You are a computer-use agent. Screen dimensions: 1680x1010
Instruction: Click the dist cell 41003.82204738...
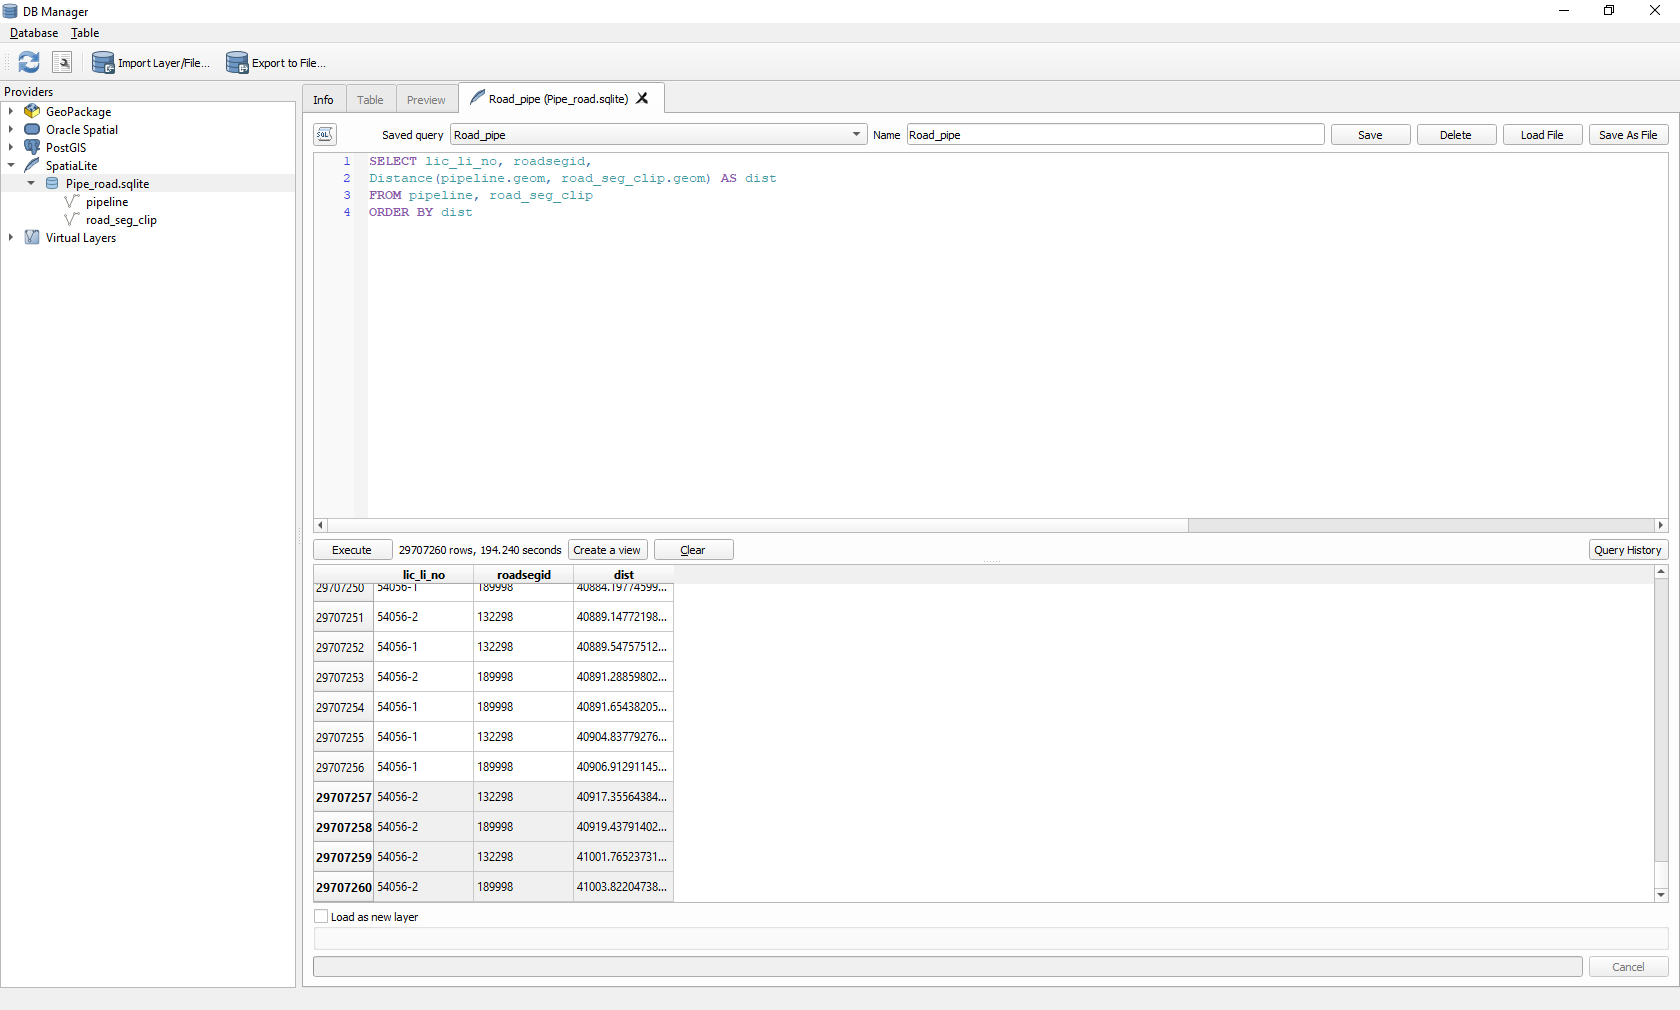623,886
